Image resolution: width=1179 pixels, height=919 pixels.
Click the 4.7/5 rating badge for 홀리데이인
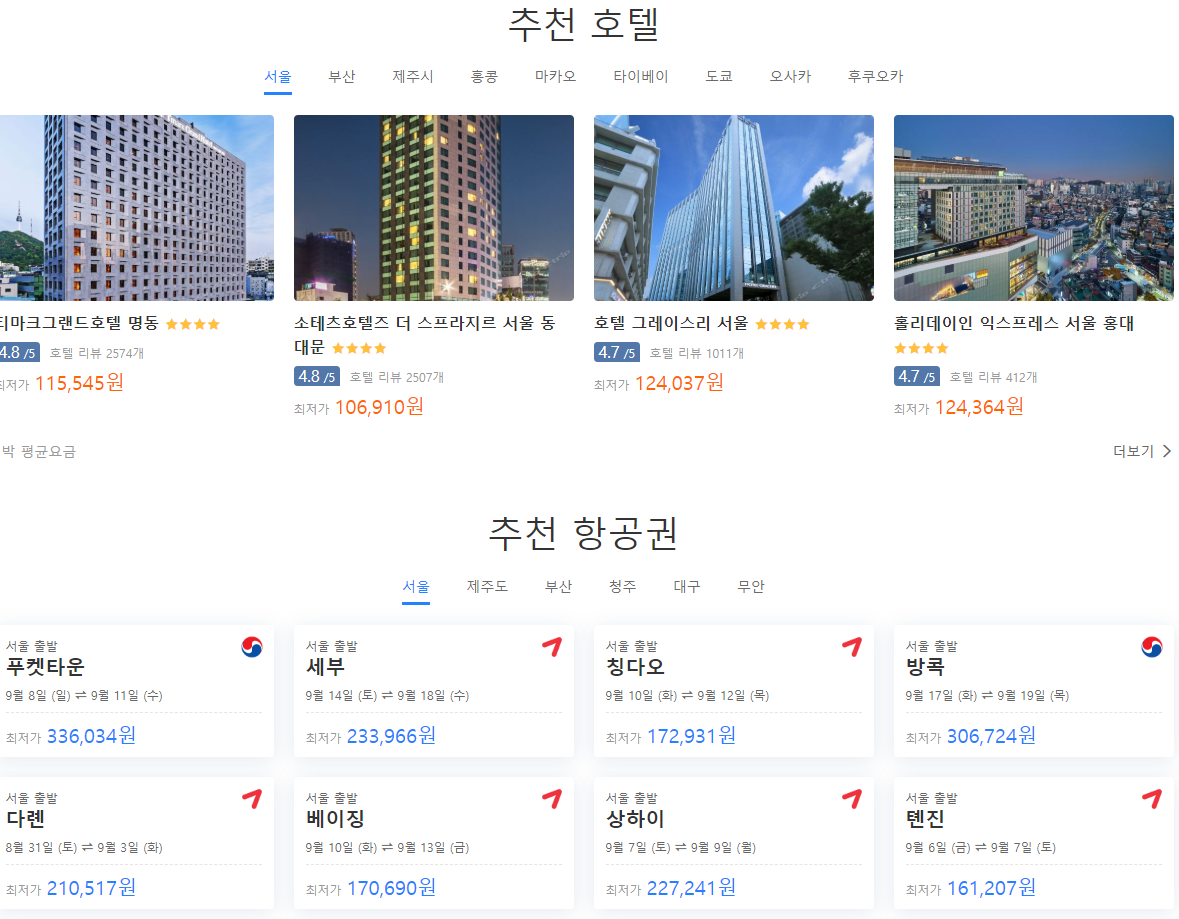pos(917,376)
